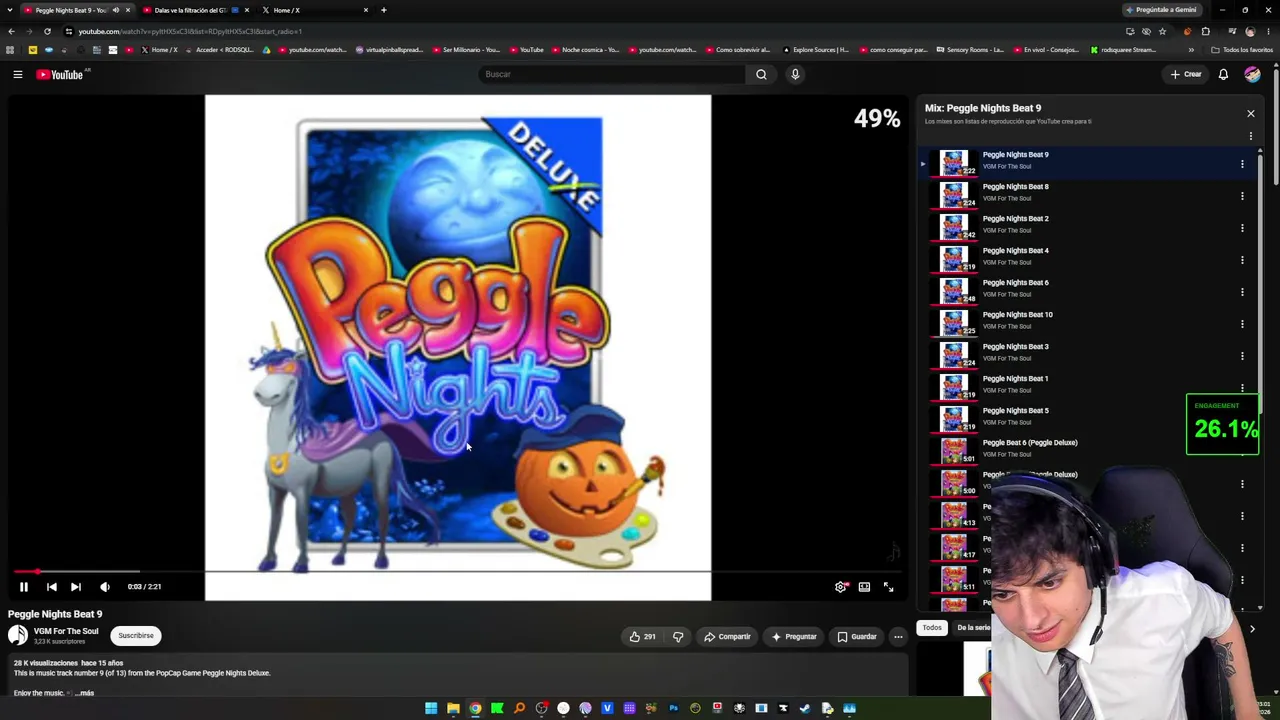This screenshot has width=1280, height=720.
Task: Open options for Peggle Nights Beat 3
Action: click(x=1242, y=356)
